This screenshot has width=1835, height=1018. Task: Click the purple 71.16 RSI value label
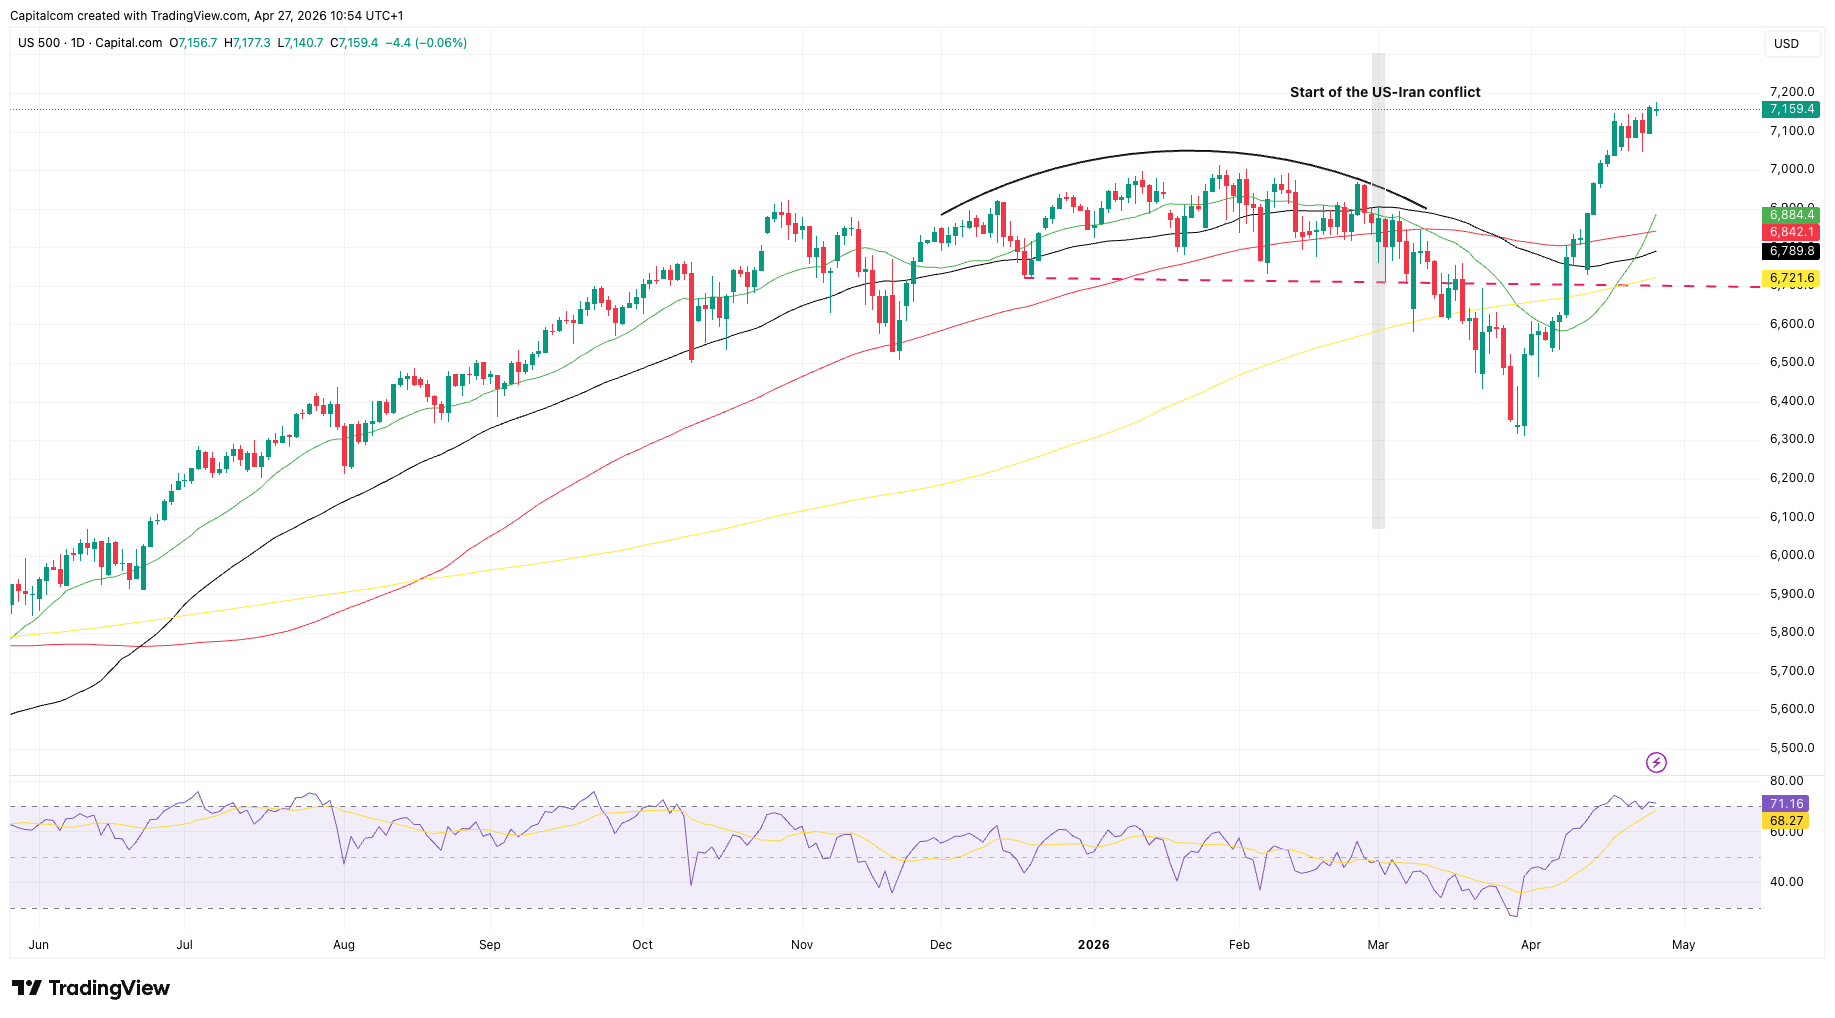click(1786, 804)
